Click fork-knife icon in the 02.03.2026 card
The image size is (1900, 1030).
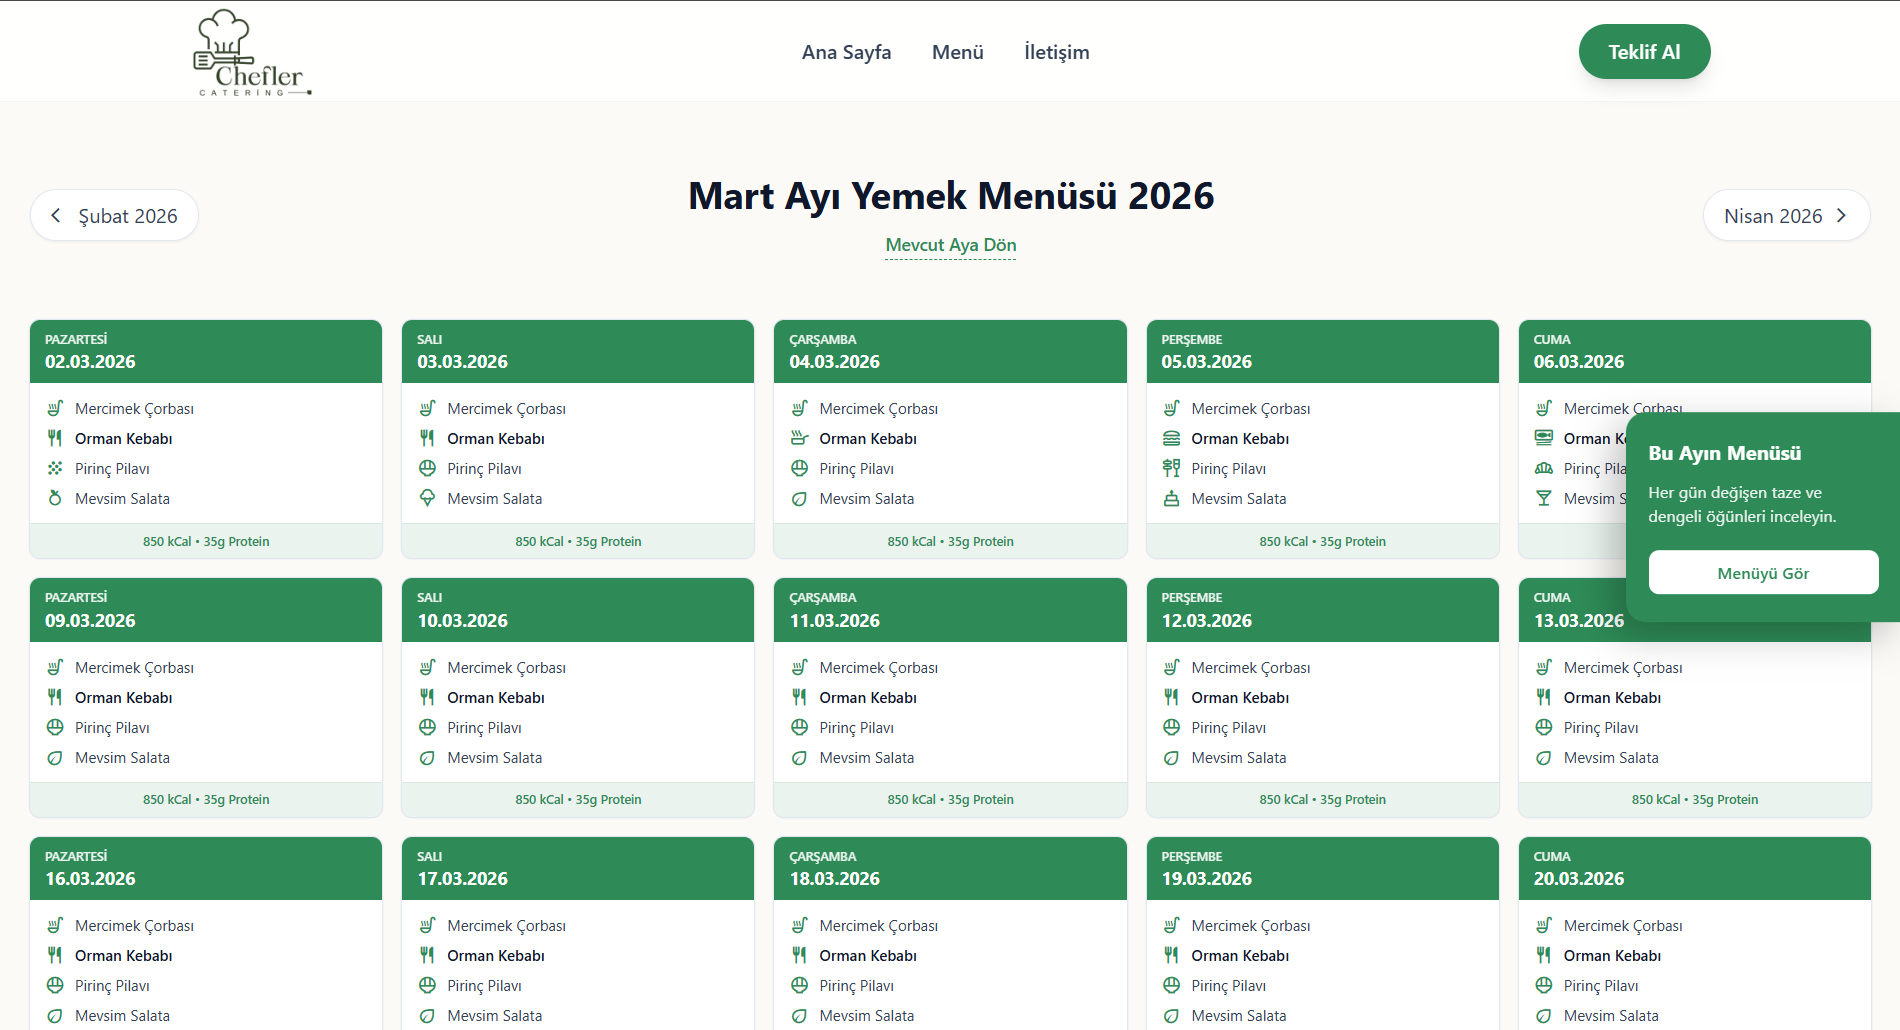(55, 438)
